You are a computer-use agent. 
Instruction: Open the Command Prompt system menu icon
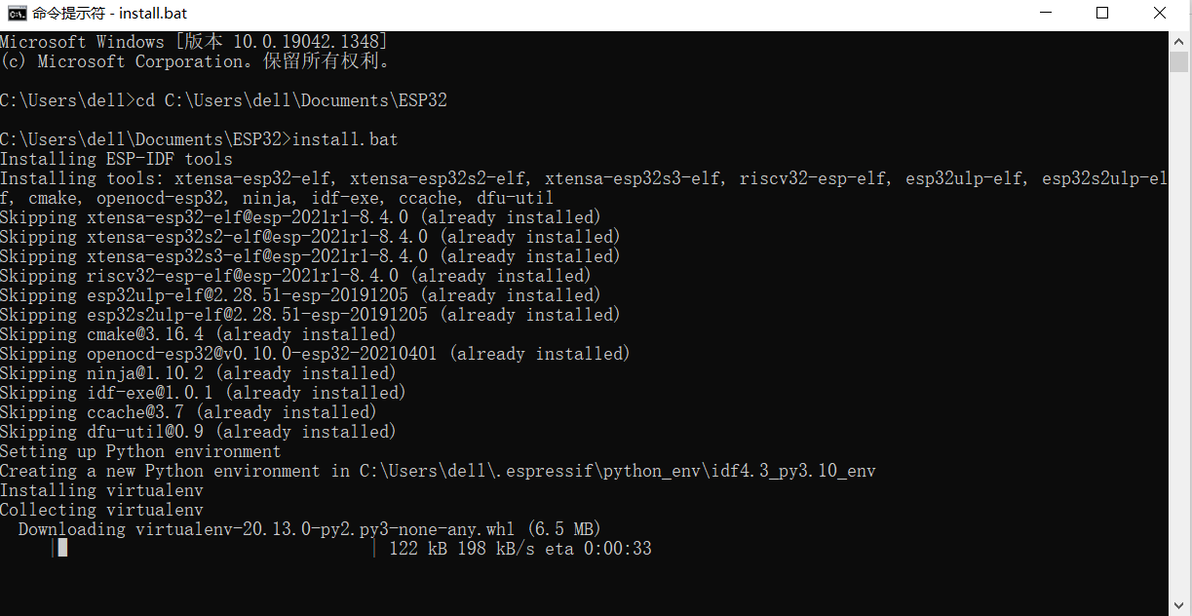(17, 13)
